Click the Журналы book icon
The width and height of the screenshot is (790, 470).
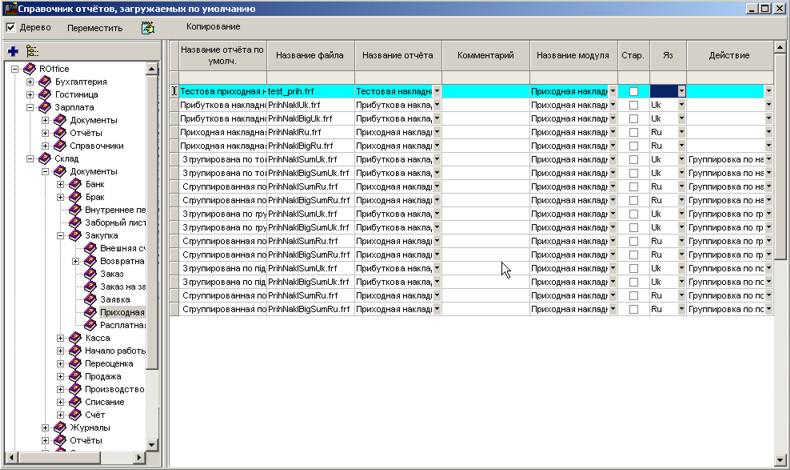tap(59, 428)
